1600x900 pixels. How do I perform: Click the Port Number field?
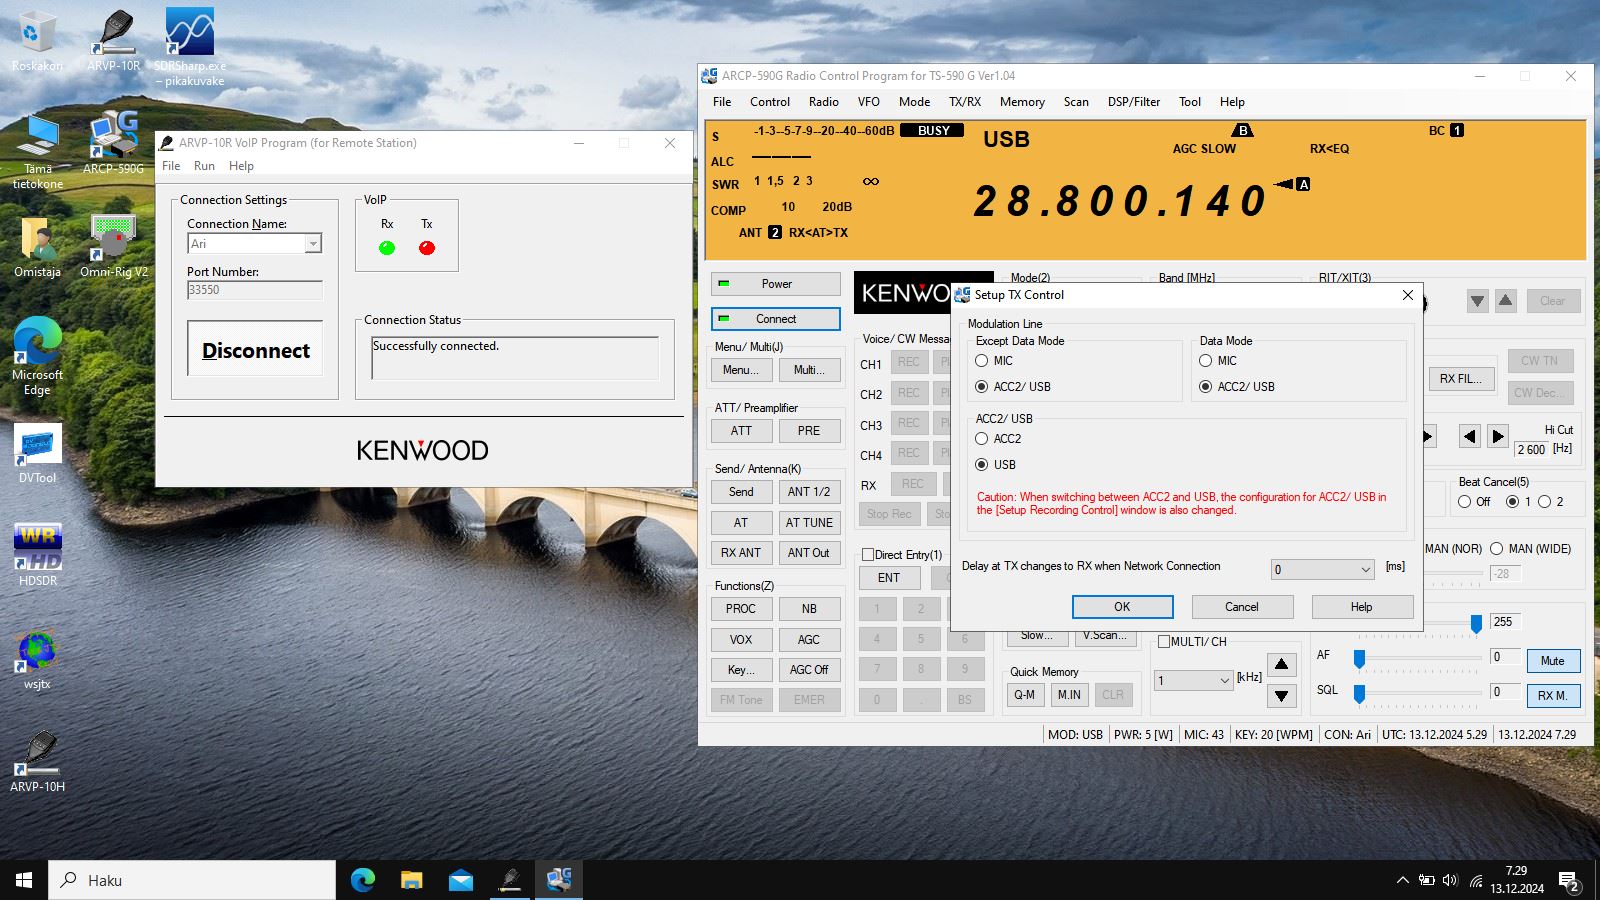tap(255, 290)
